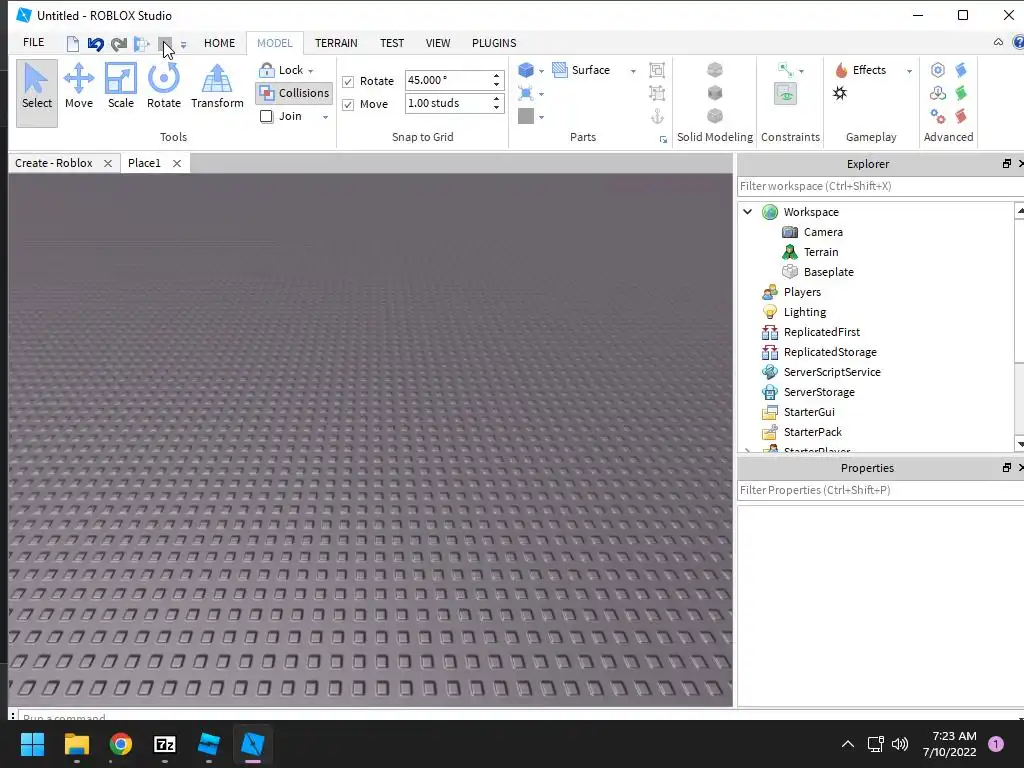Select ServerScriptService in the Explorer
Screen dimensions: 1024x768
point(832,372)
